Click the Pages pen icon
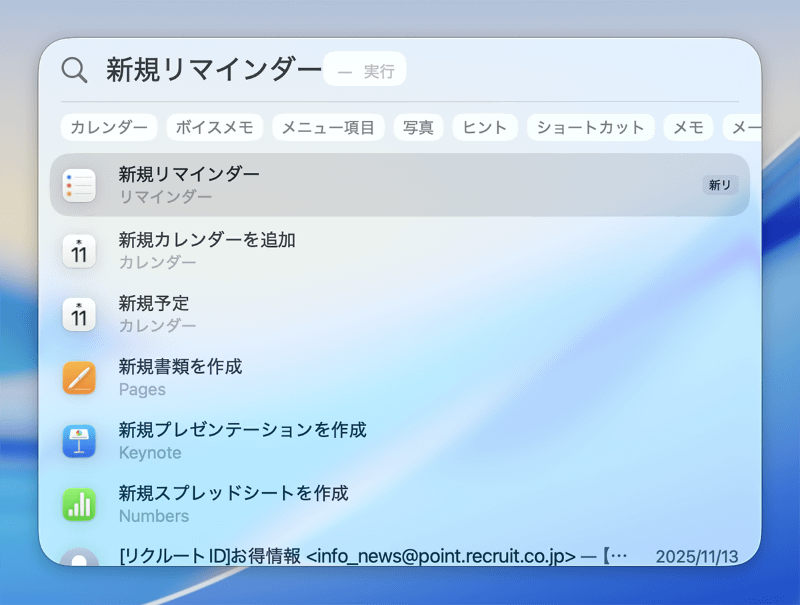This screenshot has height=605, width=800. (79, 378)
